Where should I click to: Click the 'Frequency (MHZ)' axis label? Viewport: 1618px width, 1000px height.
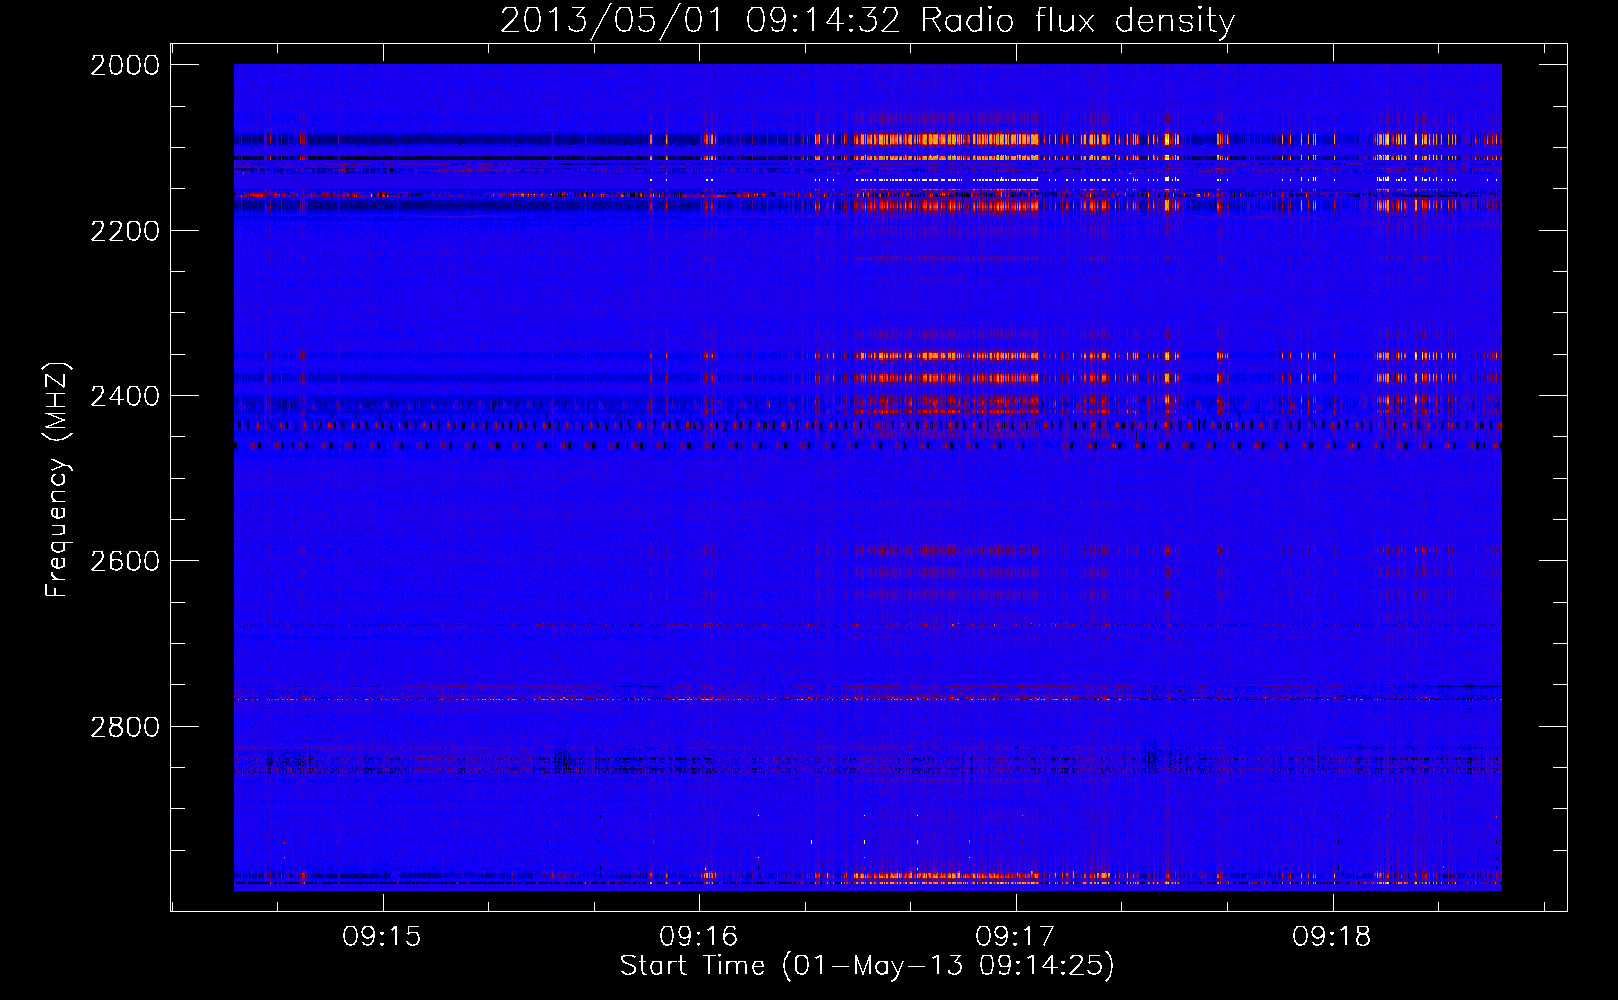(58, 480)
